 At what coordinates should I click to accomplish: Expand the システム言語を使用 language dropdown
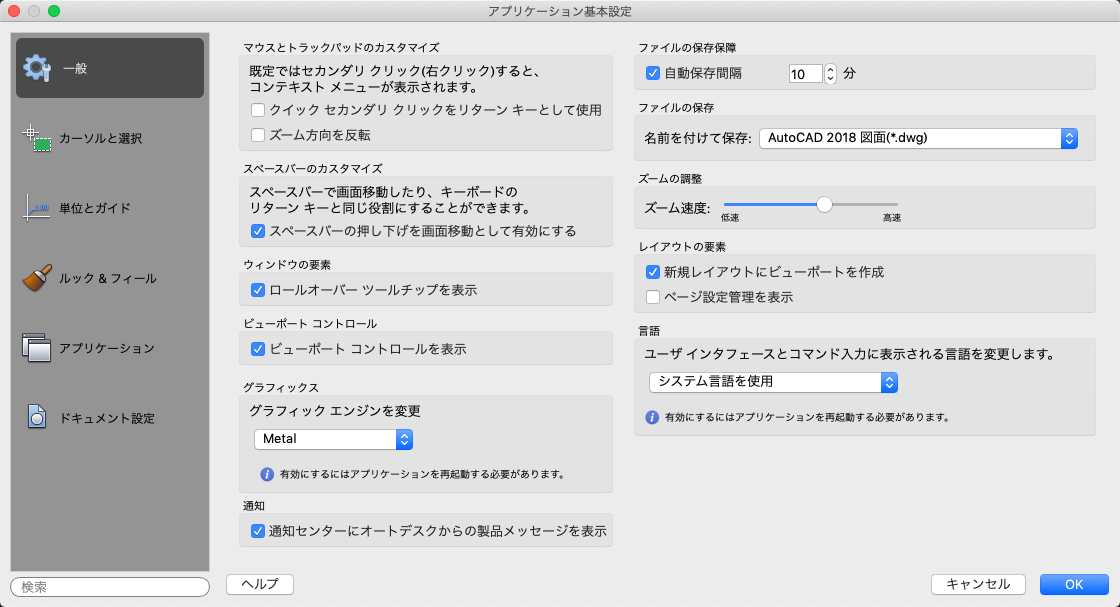tap(772, 381)
